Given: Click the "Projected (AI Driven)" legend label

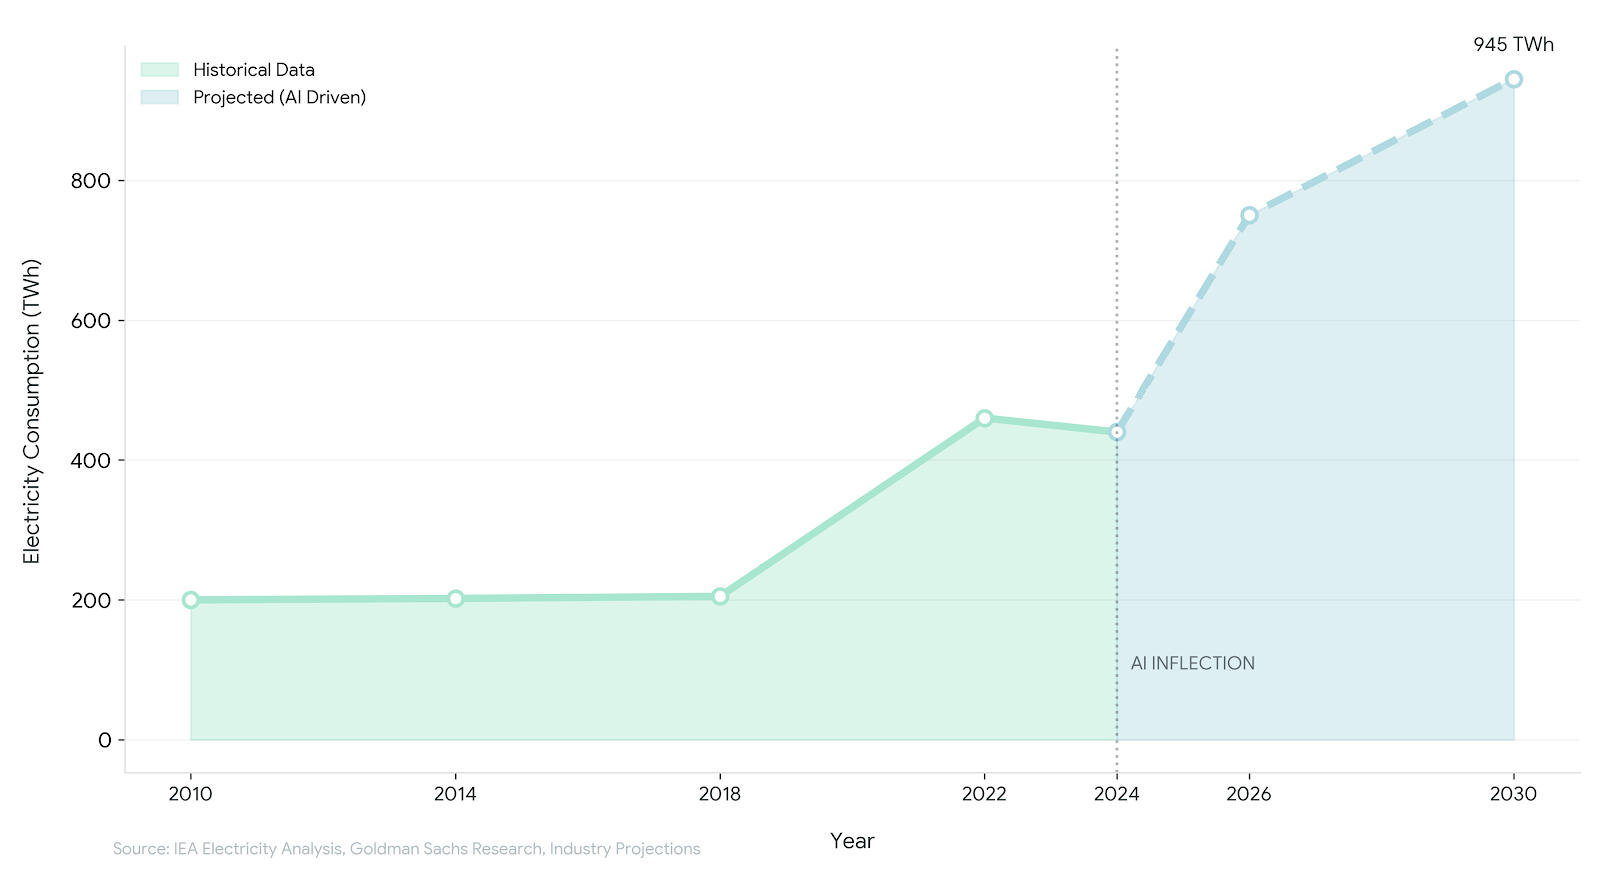Looking at the screenshot, I should 279,97.
